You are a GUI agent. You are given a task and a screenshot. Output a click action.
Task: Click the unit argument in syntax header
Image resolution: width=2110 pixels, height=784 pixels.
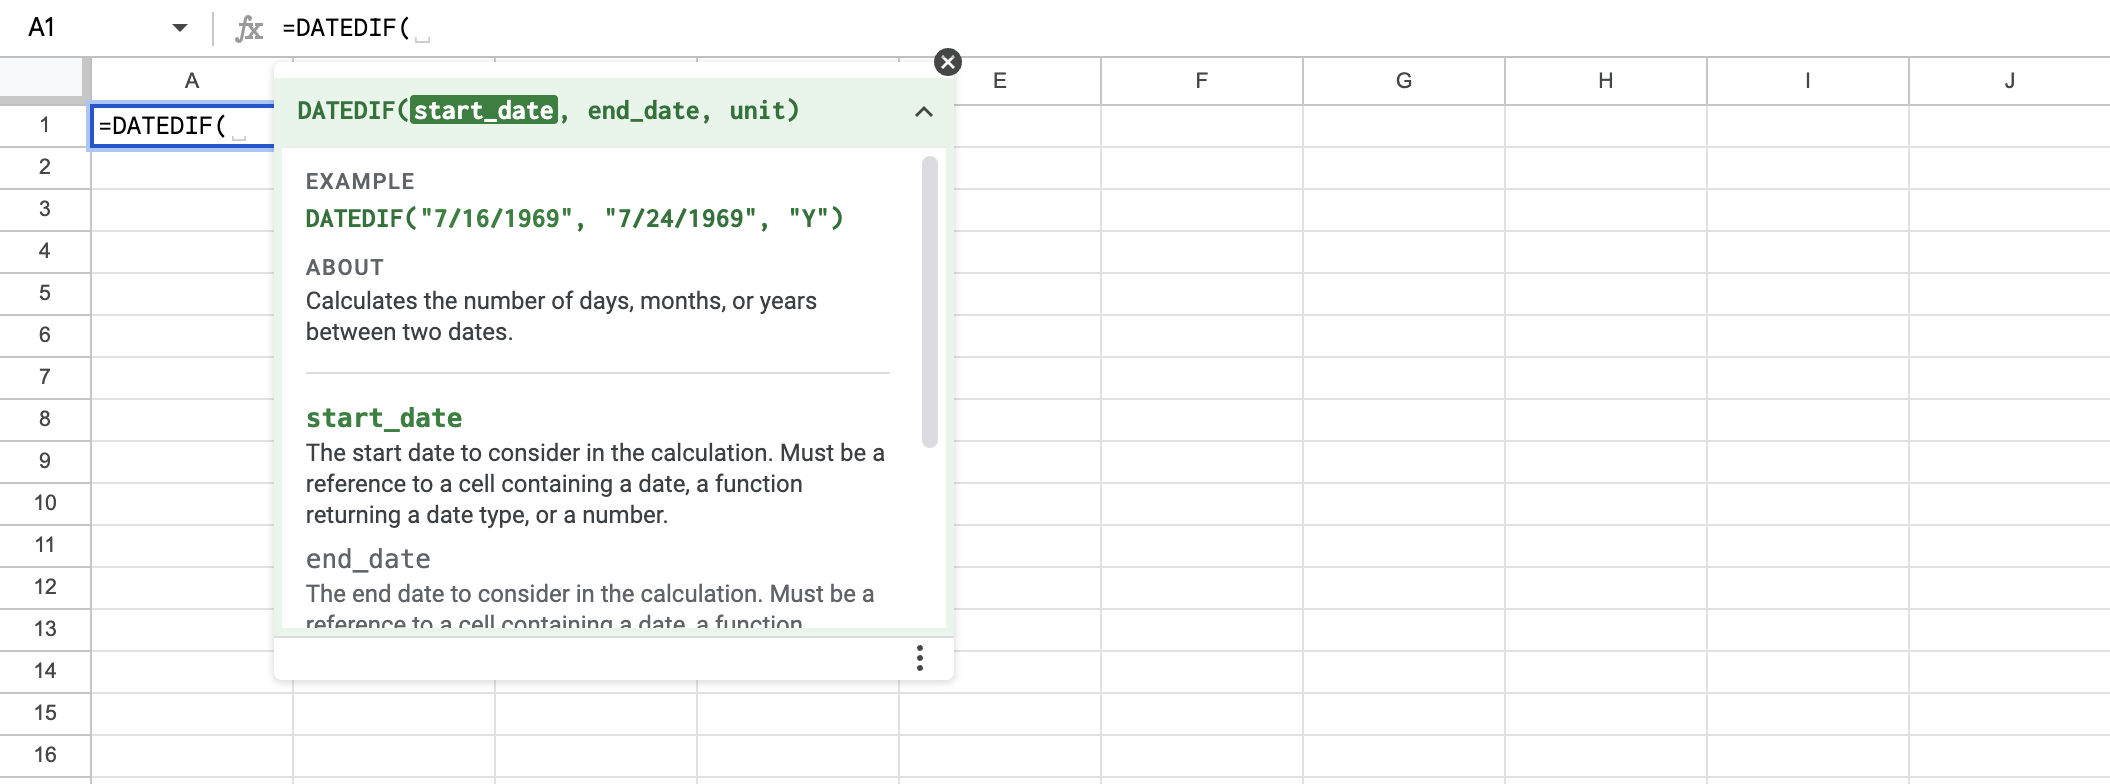tap(757, 111)
